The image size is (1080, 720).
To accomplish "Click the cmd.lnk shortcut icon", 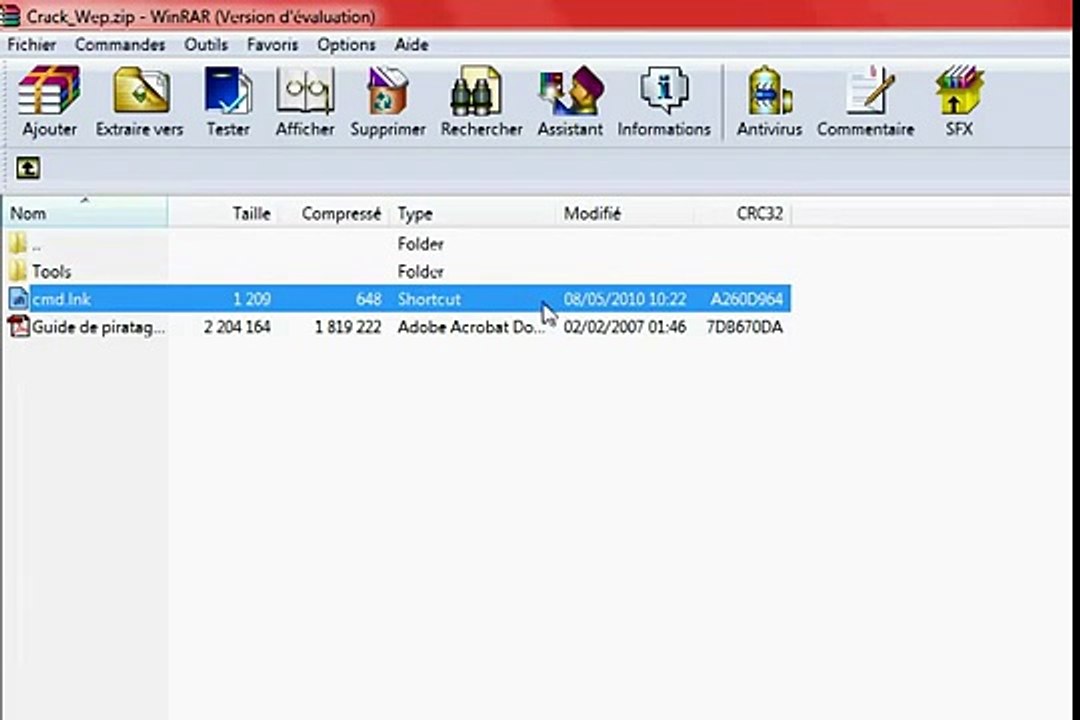I will click(x=19, y=298).
